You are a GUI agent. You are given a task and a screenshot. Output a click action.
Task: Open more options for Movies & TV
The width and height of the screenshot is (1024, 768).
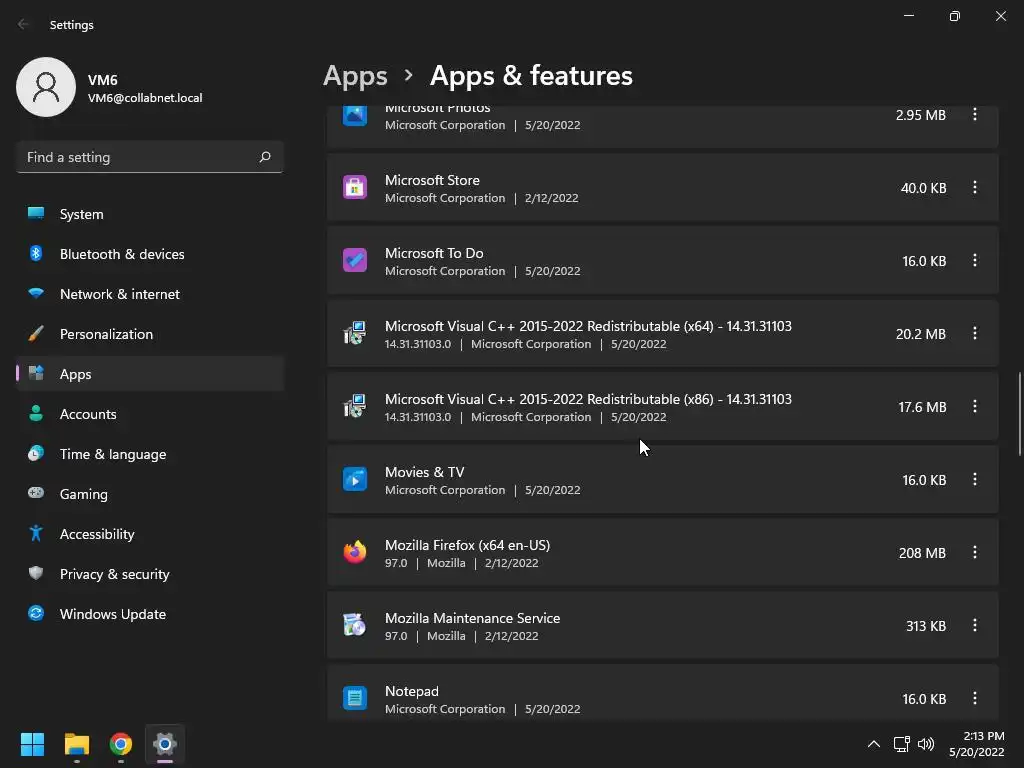[975, 479]
